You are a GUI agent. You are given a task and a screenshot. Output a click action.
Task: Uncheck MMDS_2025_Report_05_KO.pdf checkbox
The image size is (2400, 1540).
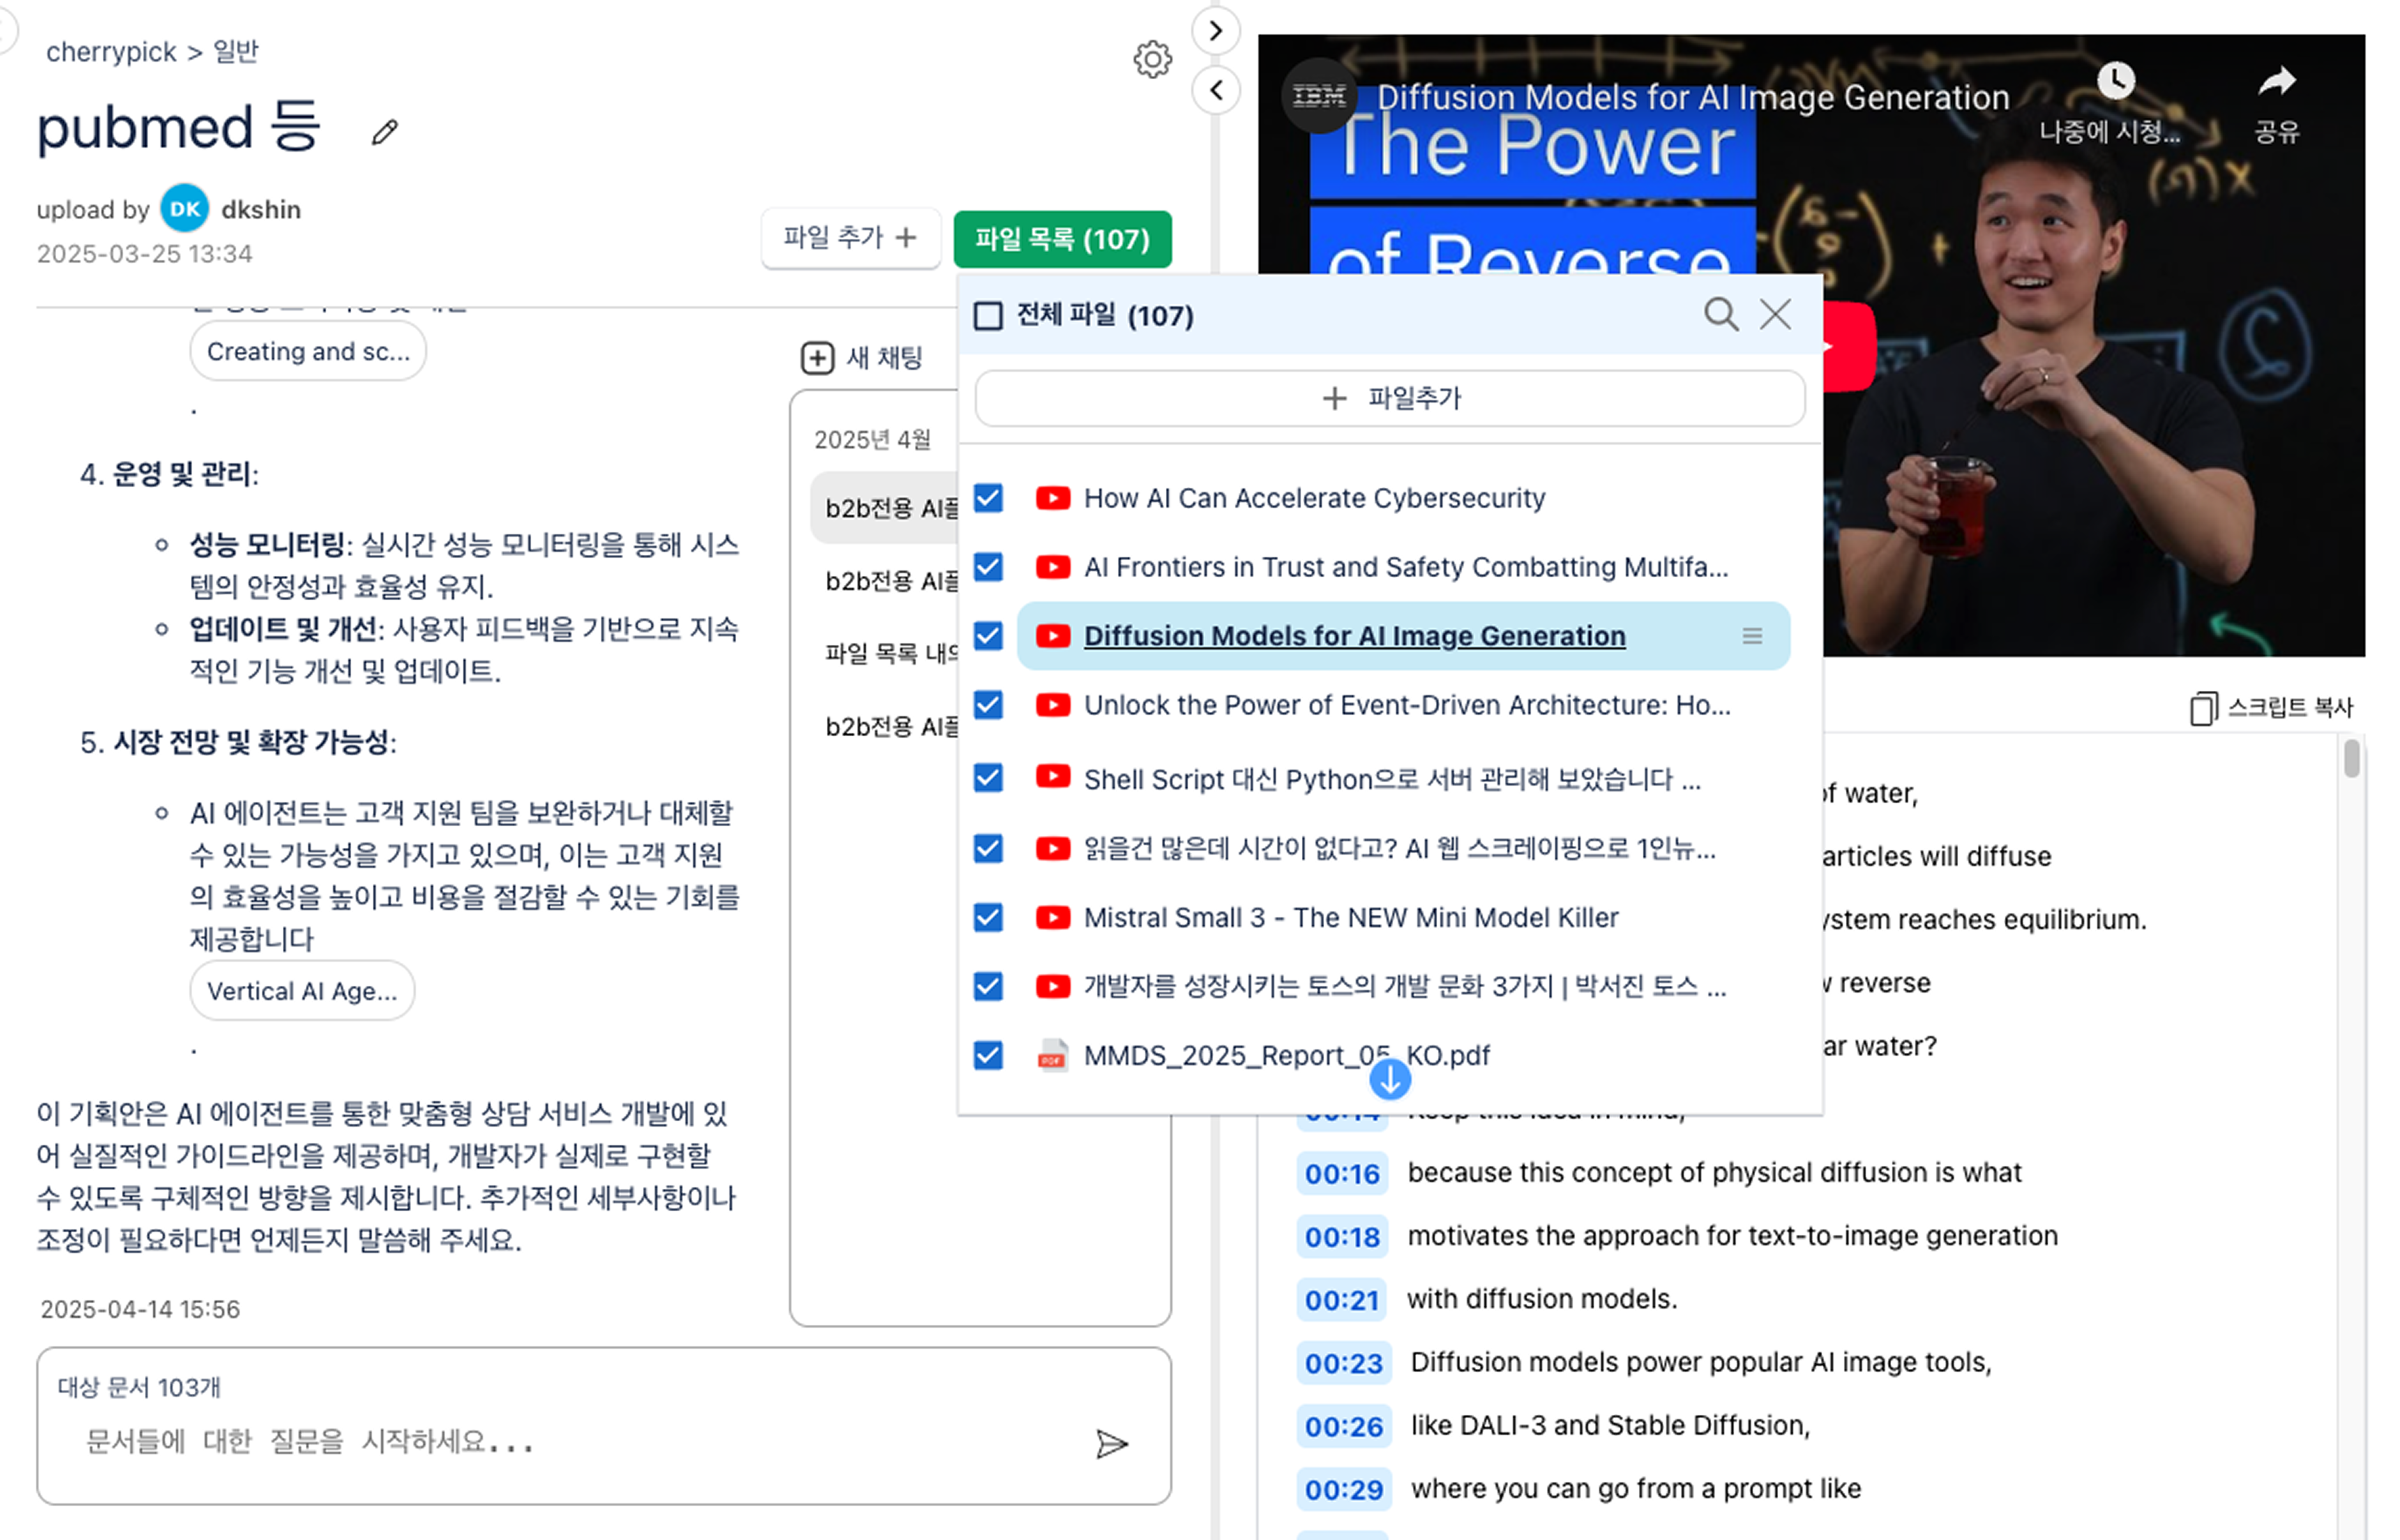click(x=988, y=1055)
